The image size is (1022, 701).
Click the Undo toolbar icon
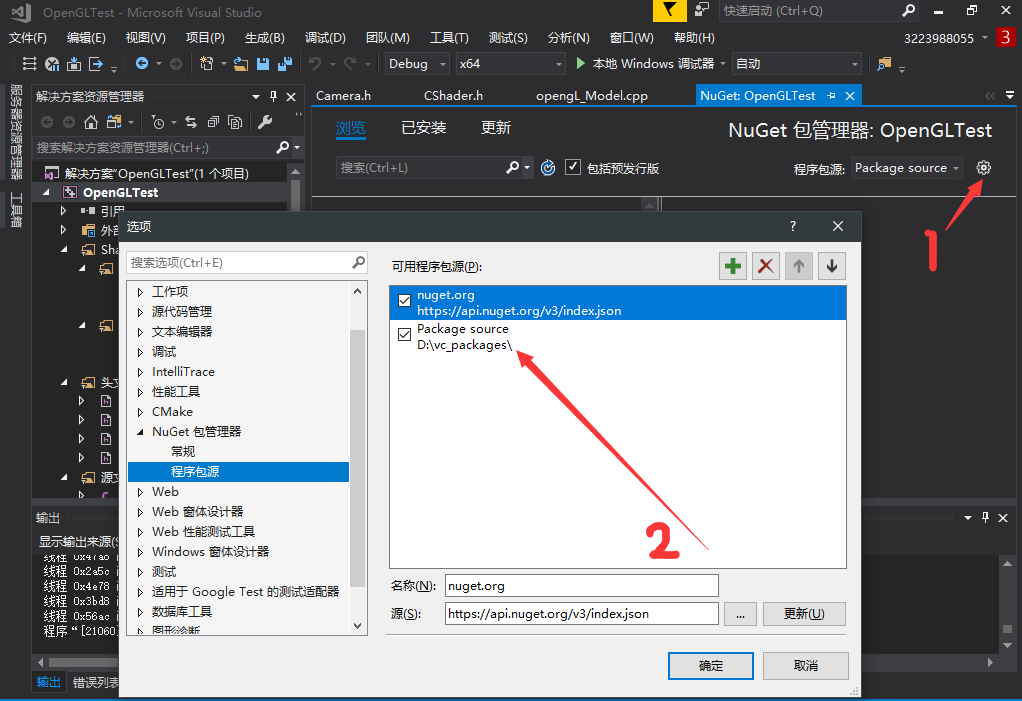[315, 64]
